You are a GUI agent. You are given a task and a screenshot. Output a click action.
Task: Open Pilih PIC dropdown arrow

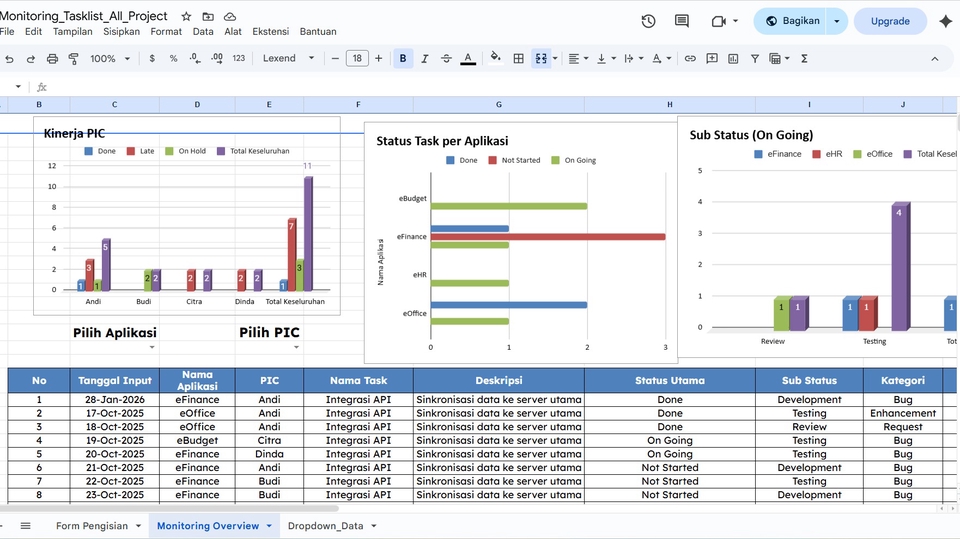(296, 347)
